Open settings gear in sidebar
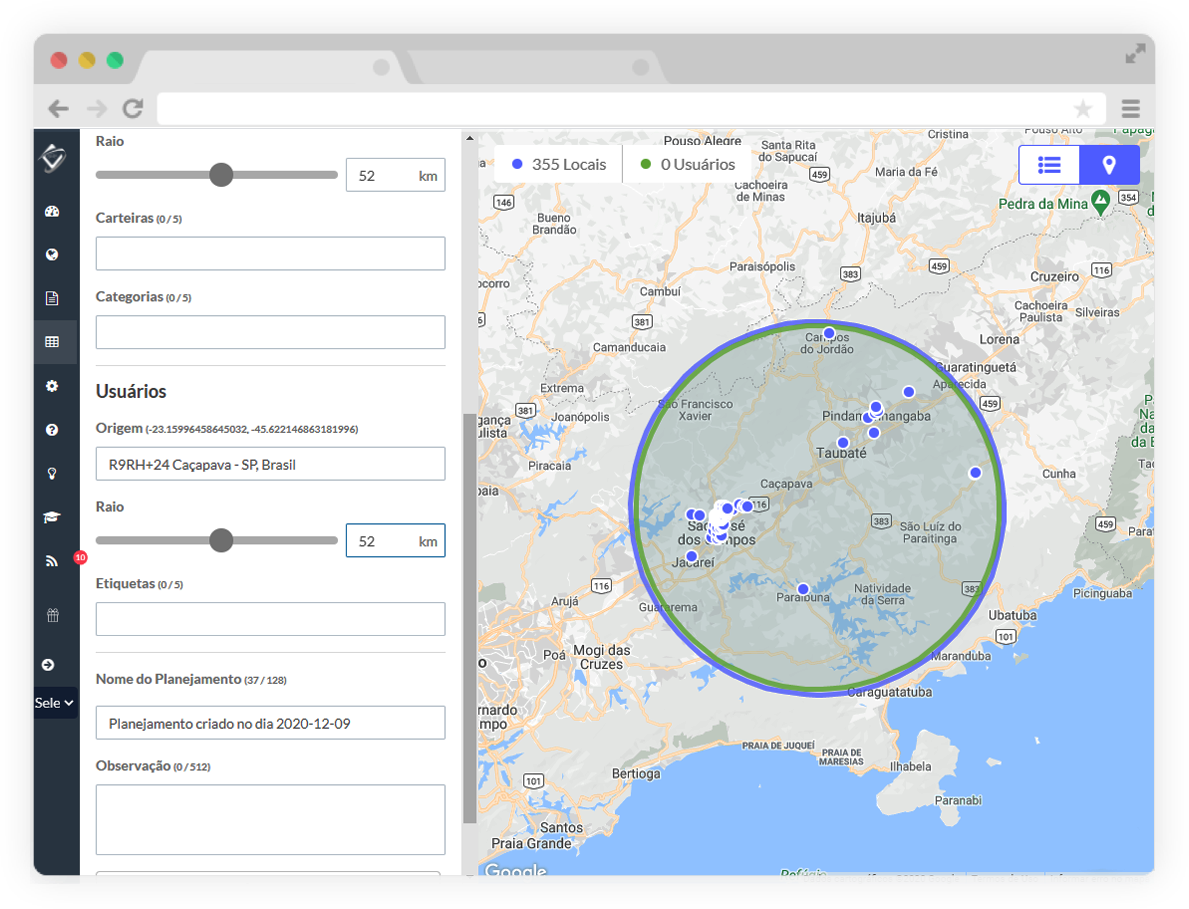1189x909 pixels. pos(52,386)
